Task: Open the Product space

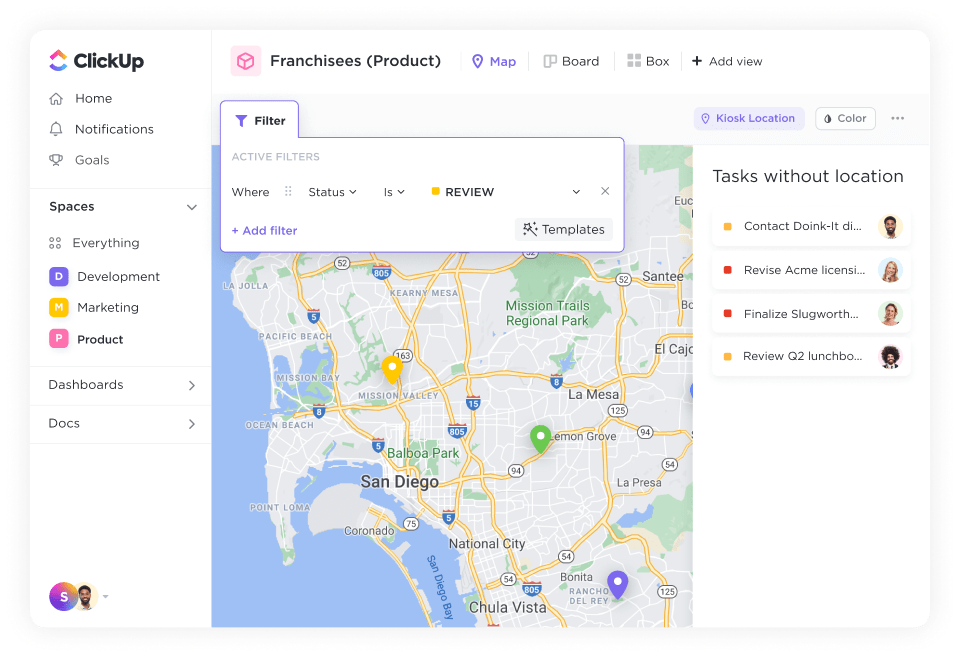Action: [x=100, y=339]
